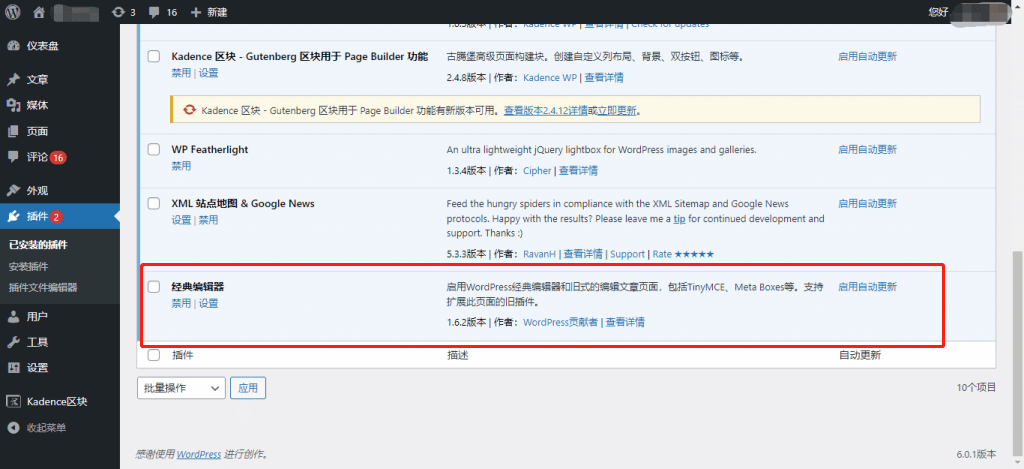The height and width of the screenshot is (469, 1024).
Task: Open 文章 pin icon in sidebar
Action: coord(13,80)
